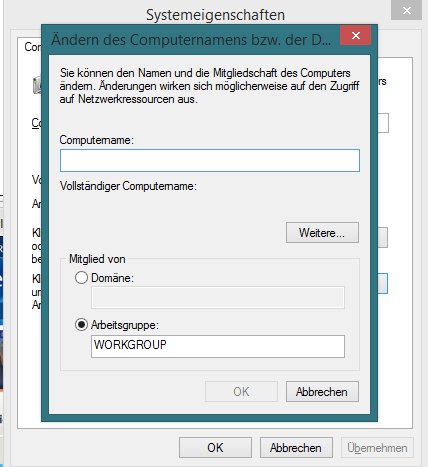This screenshot has height=467, width=428.
Task: Click Übernehmen in the Systemeigenschaften window
Action: (377, 448)
